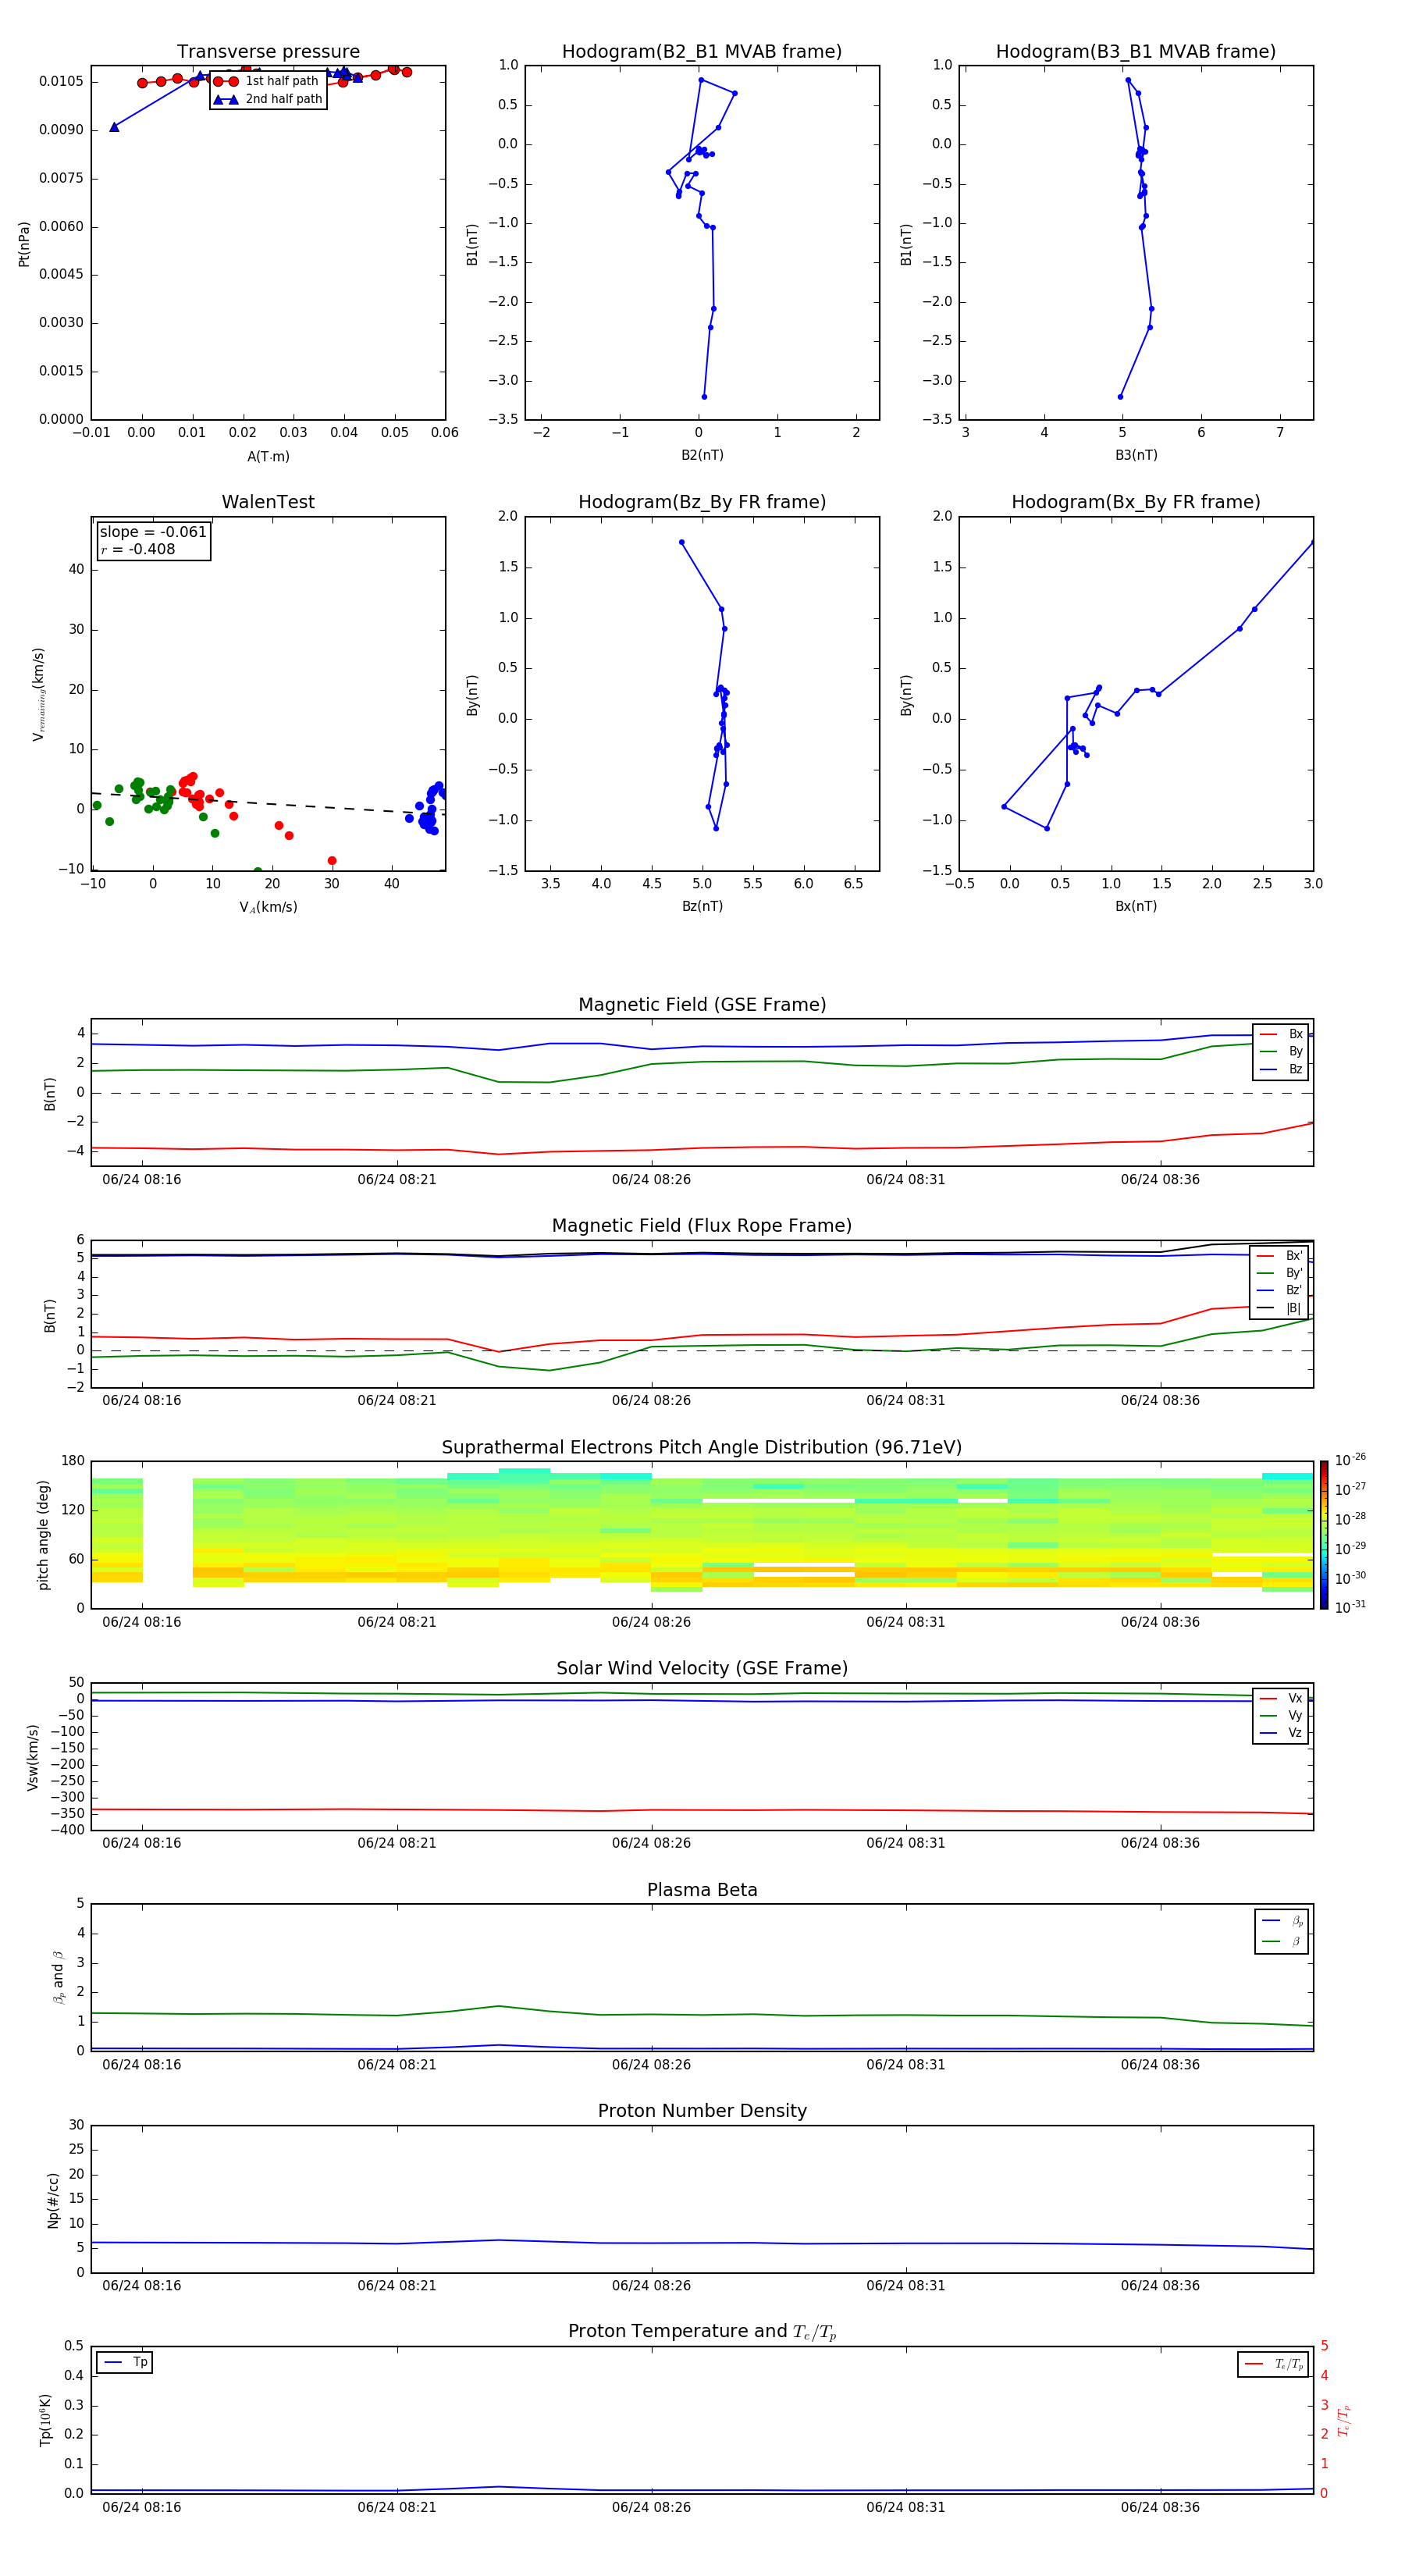
Task: Click the "Transverse pressure" plot title
Action: [x=268, y=52]
